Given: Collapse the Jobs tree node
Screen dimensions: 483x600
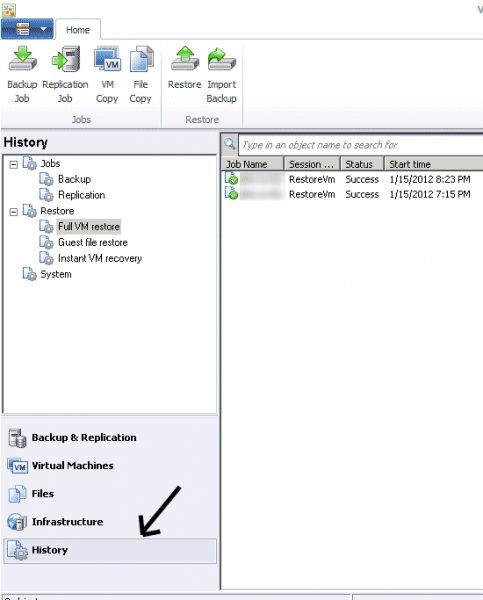Looking at the screenshot, I should pos(13,165).
